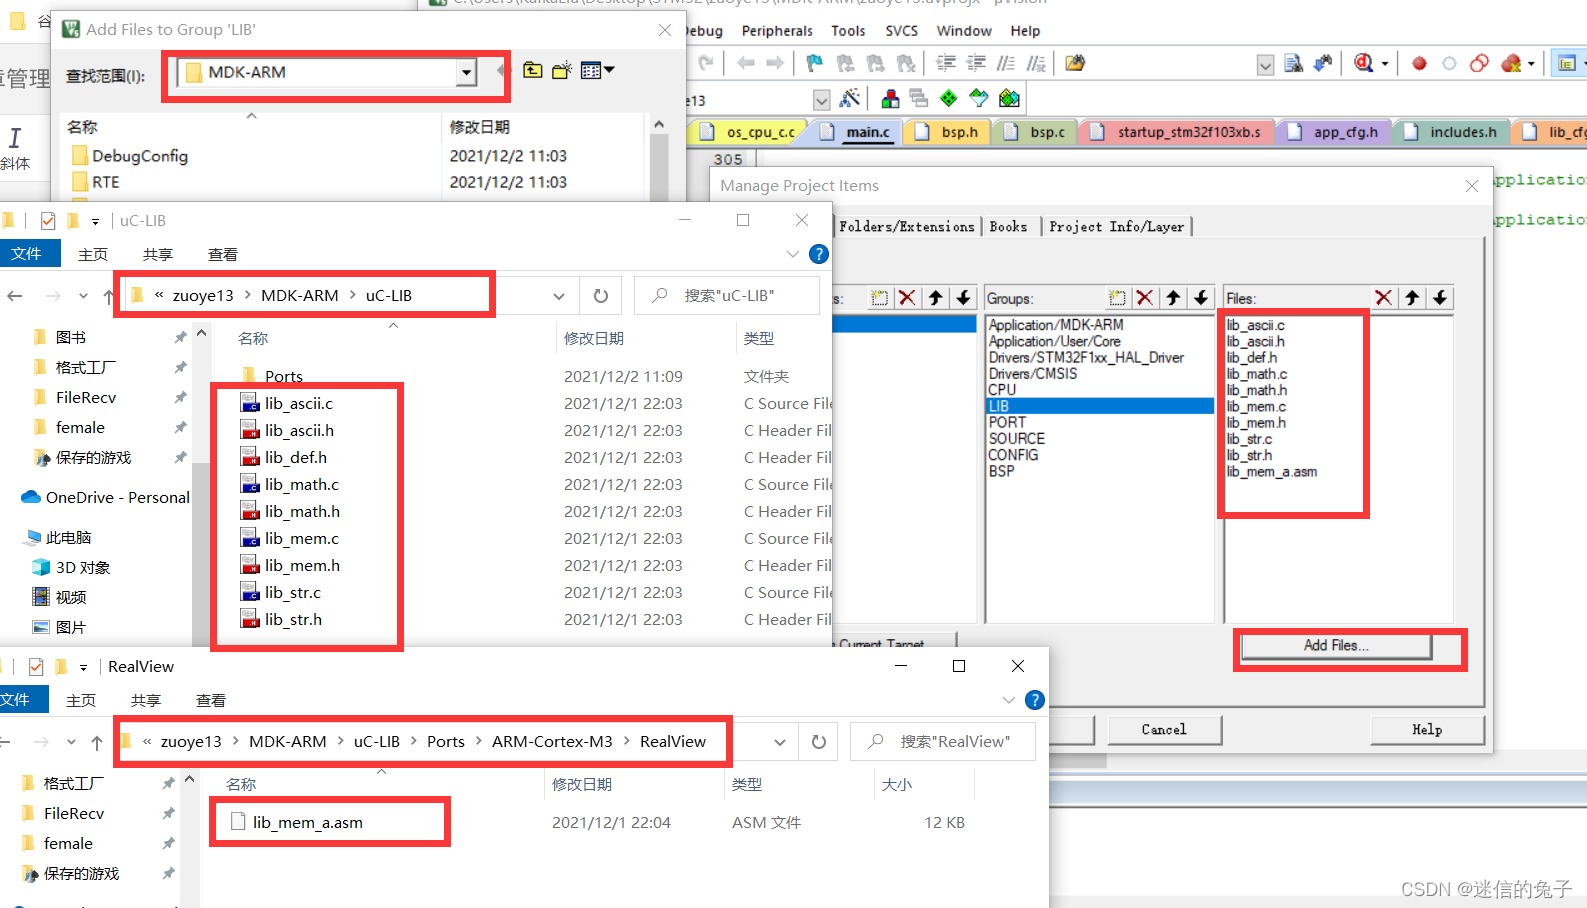Screen dimensions: 1587x908
Task: Delete the selected file with red X in Files
Action: (x=1384, y=298)
